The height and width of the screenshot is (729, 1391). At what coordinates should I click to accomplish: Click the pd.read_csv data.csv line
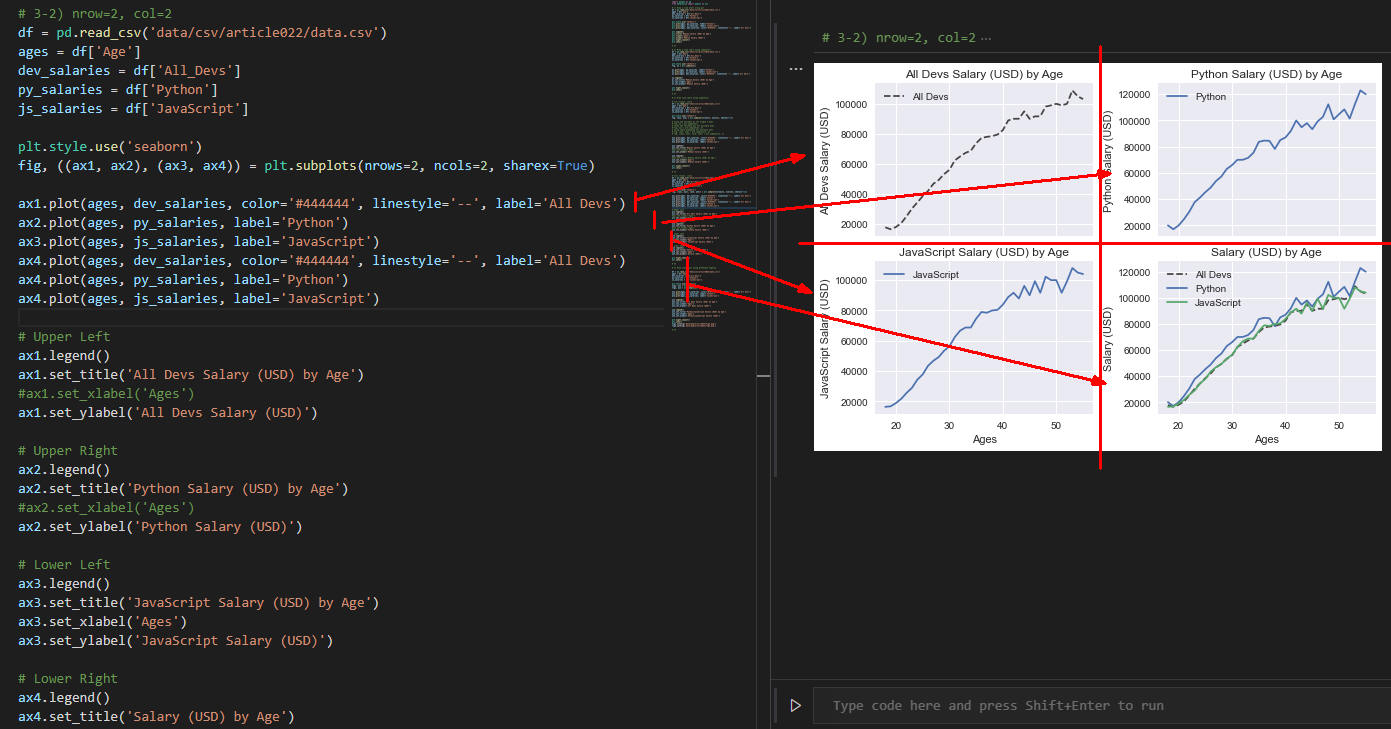[202, 32]
